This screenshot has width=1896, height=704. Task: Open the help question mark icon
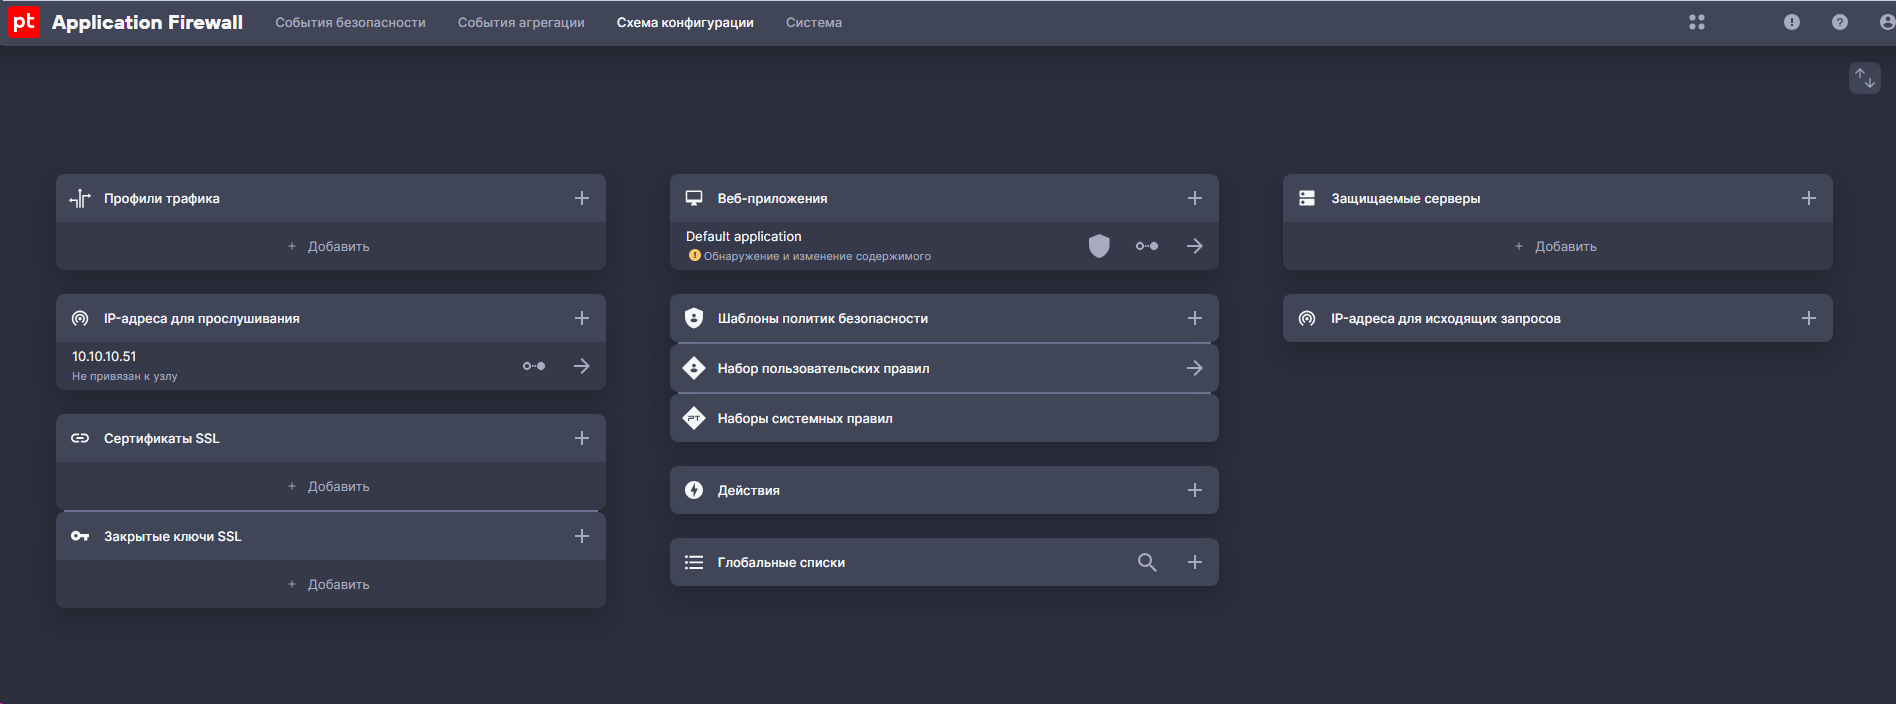(x=1839, y=22)
